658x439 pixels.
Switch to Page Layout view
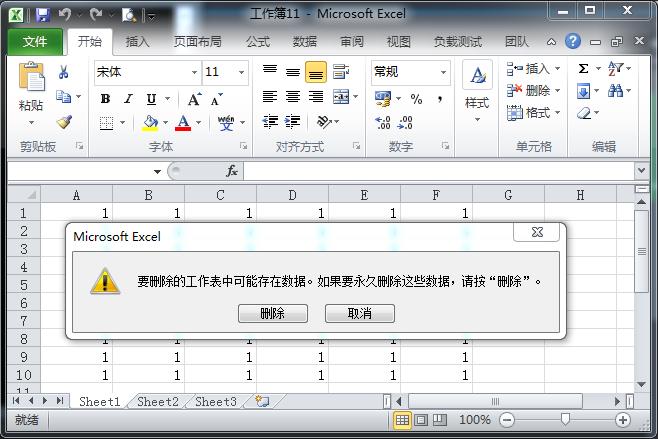click(421, 420)
